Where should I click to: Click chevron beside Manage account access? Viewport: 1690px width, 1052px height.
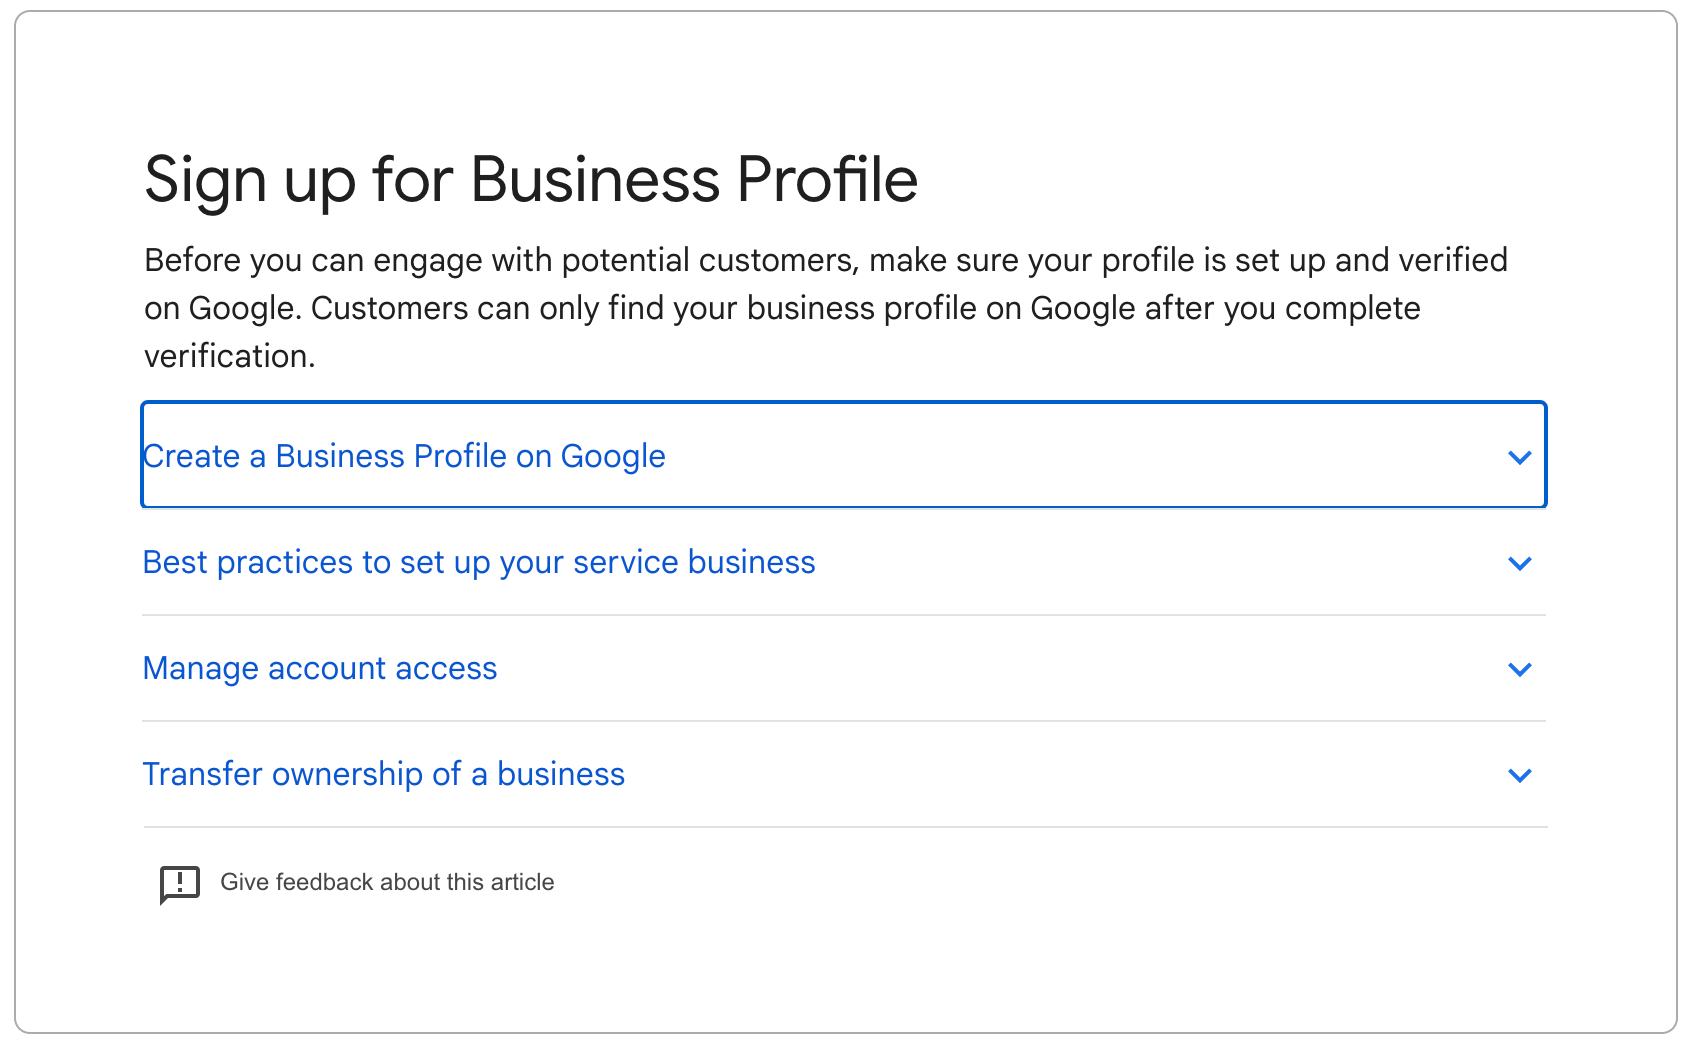click(1519, 670)
